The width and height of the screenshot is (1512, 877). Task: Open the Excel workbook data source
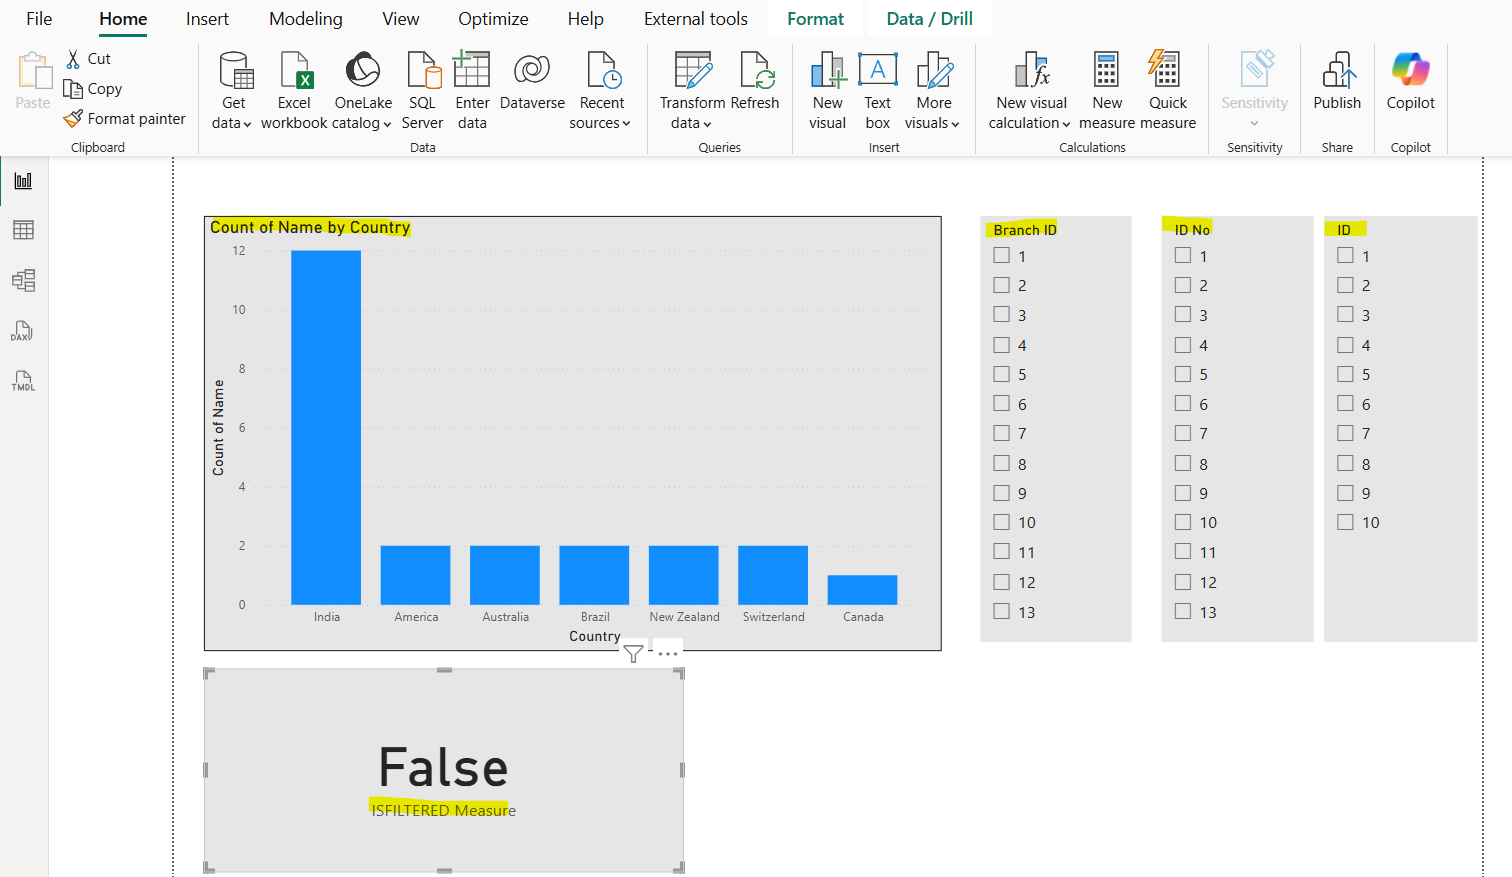[x=294, y=88]
